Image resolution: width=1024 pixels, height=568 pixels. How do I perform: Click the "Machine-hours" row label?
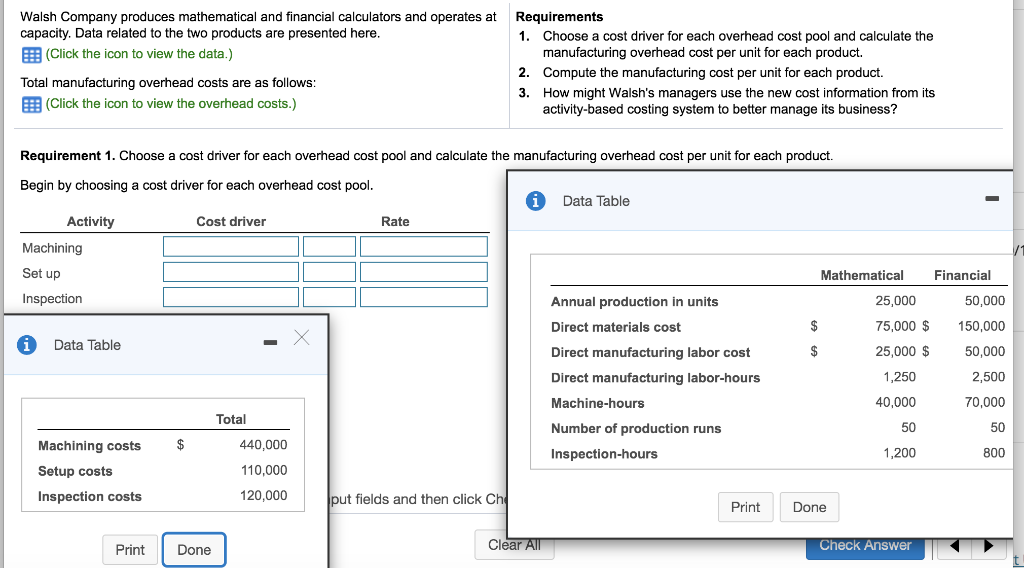click(x=598, y=403)
